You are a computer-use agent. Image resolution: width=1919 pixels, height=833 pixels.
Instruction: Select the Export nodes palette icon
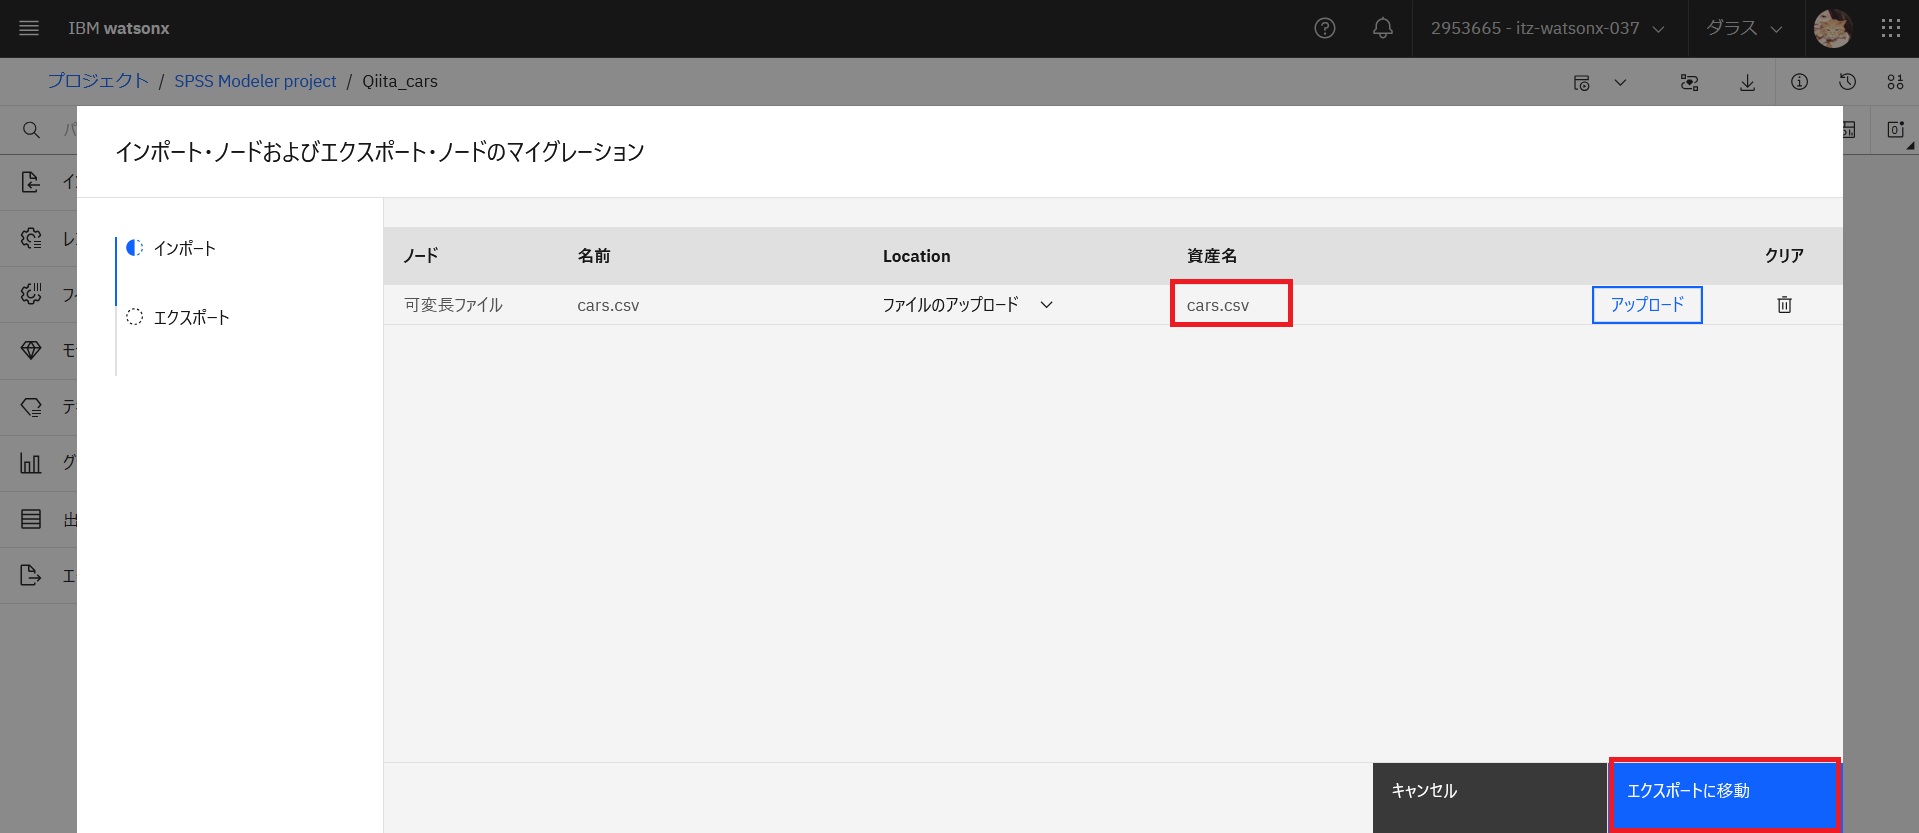(31, 575)
